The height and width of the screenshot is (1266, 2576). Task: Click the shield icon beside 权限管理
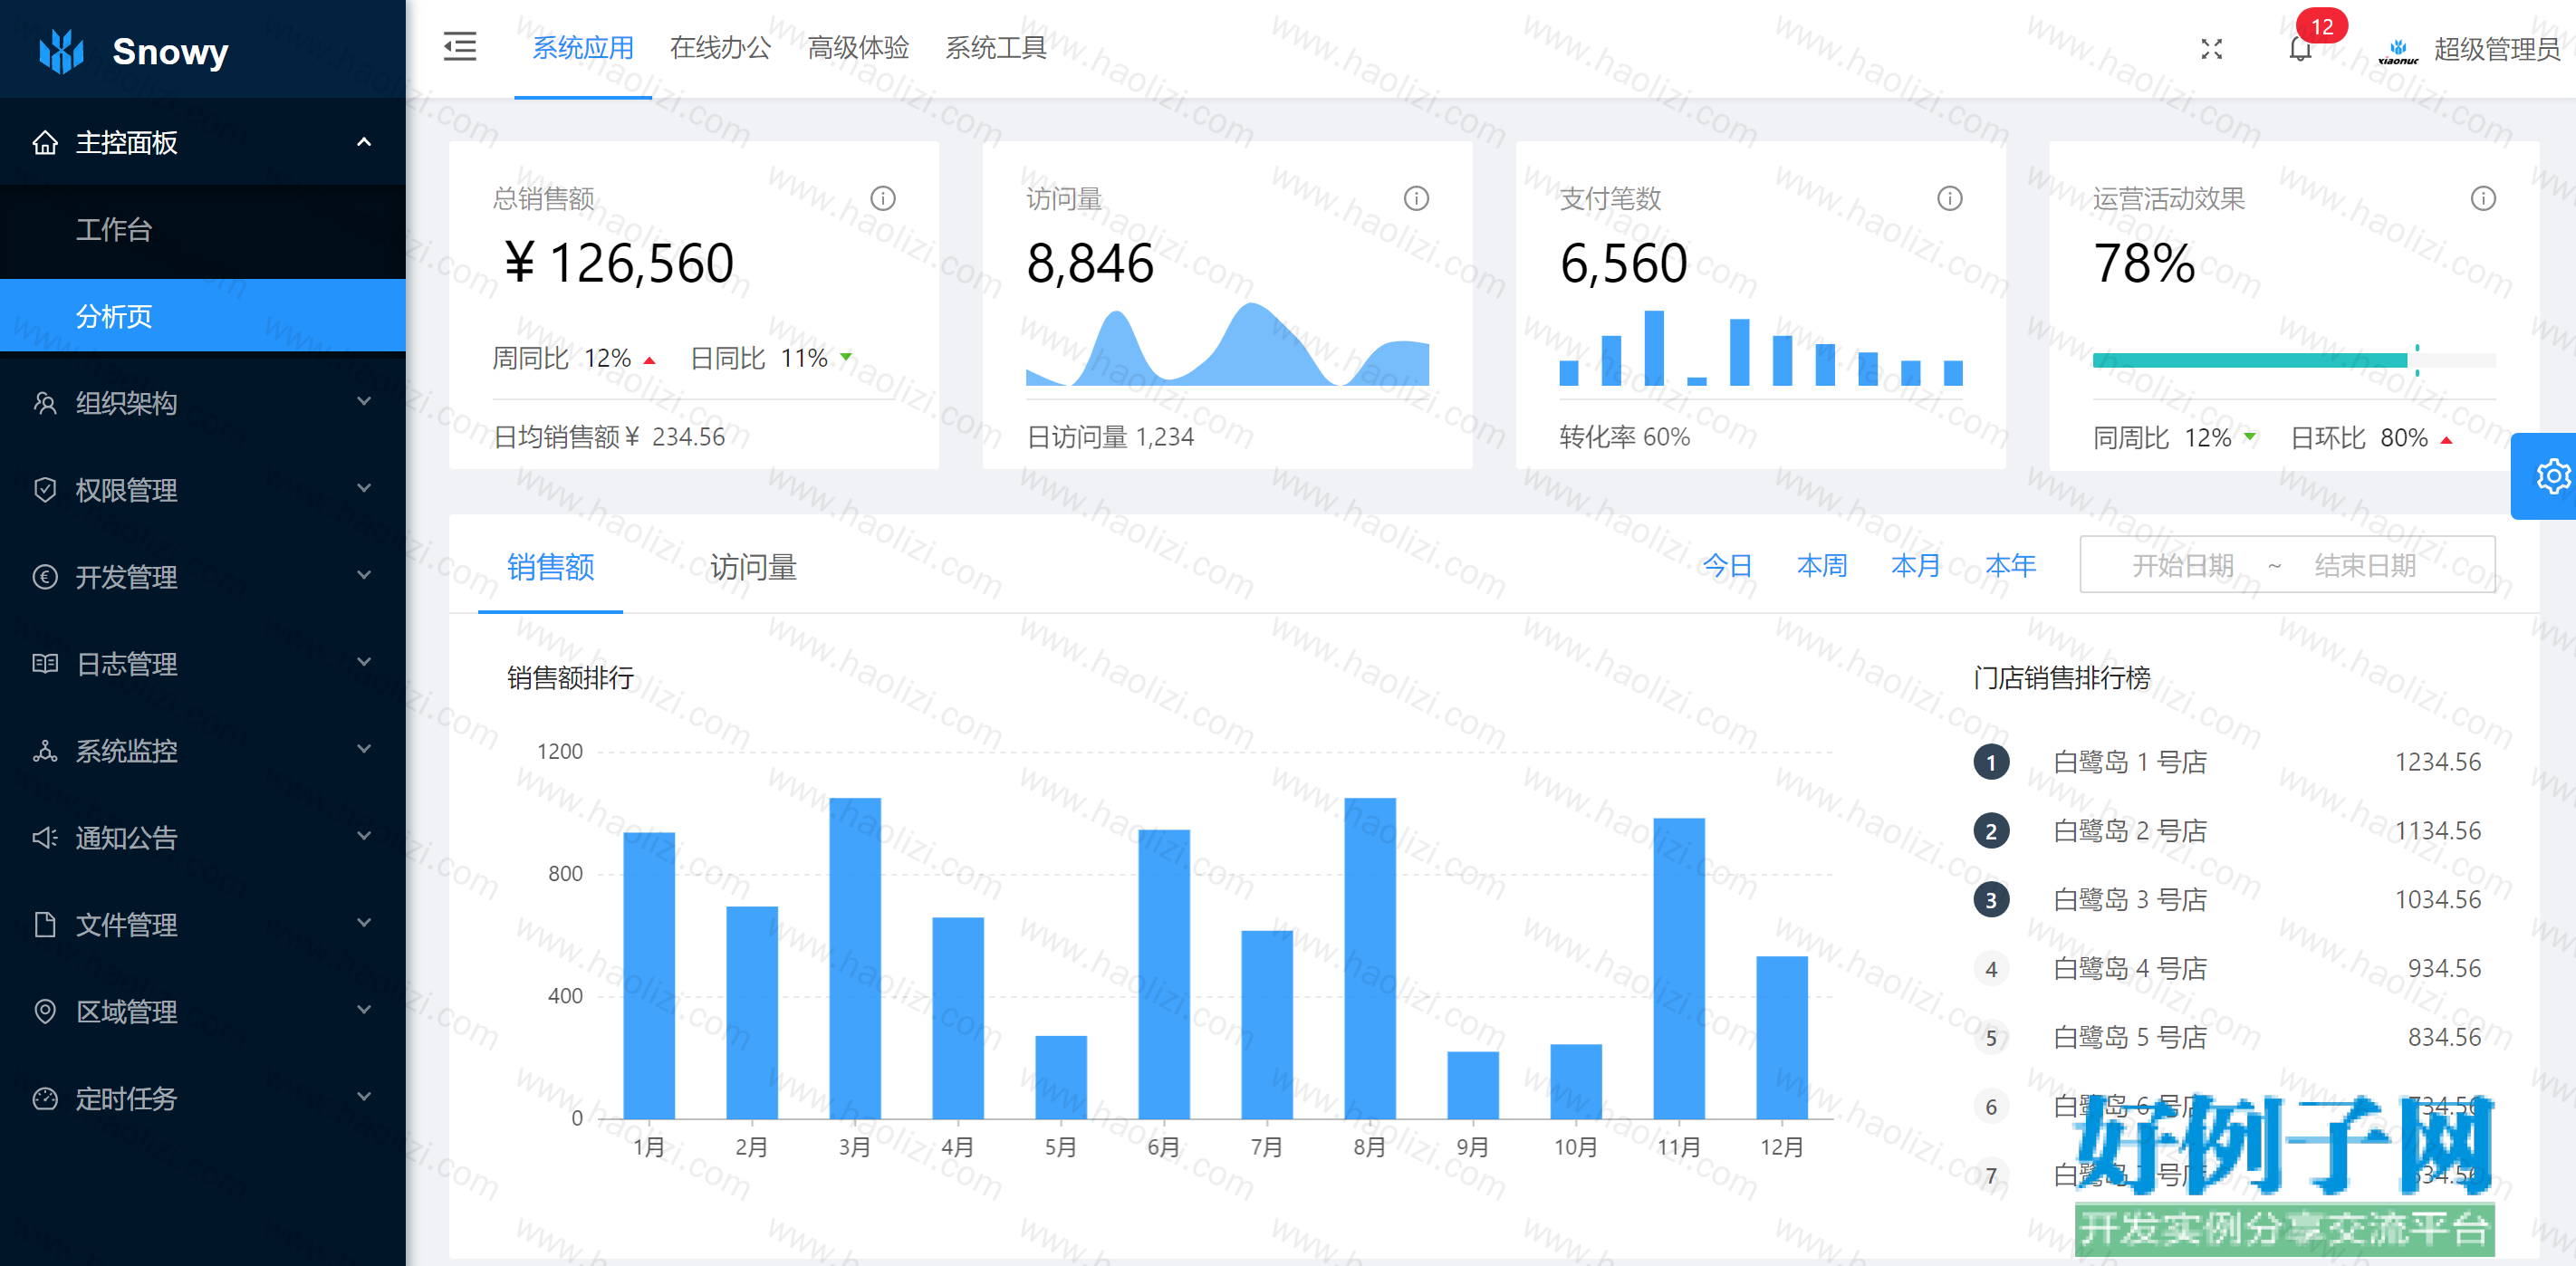45,489
